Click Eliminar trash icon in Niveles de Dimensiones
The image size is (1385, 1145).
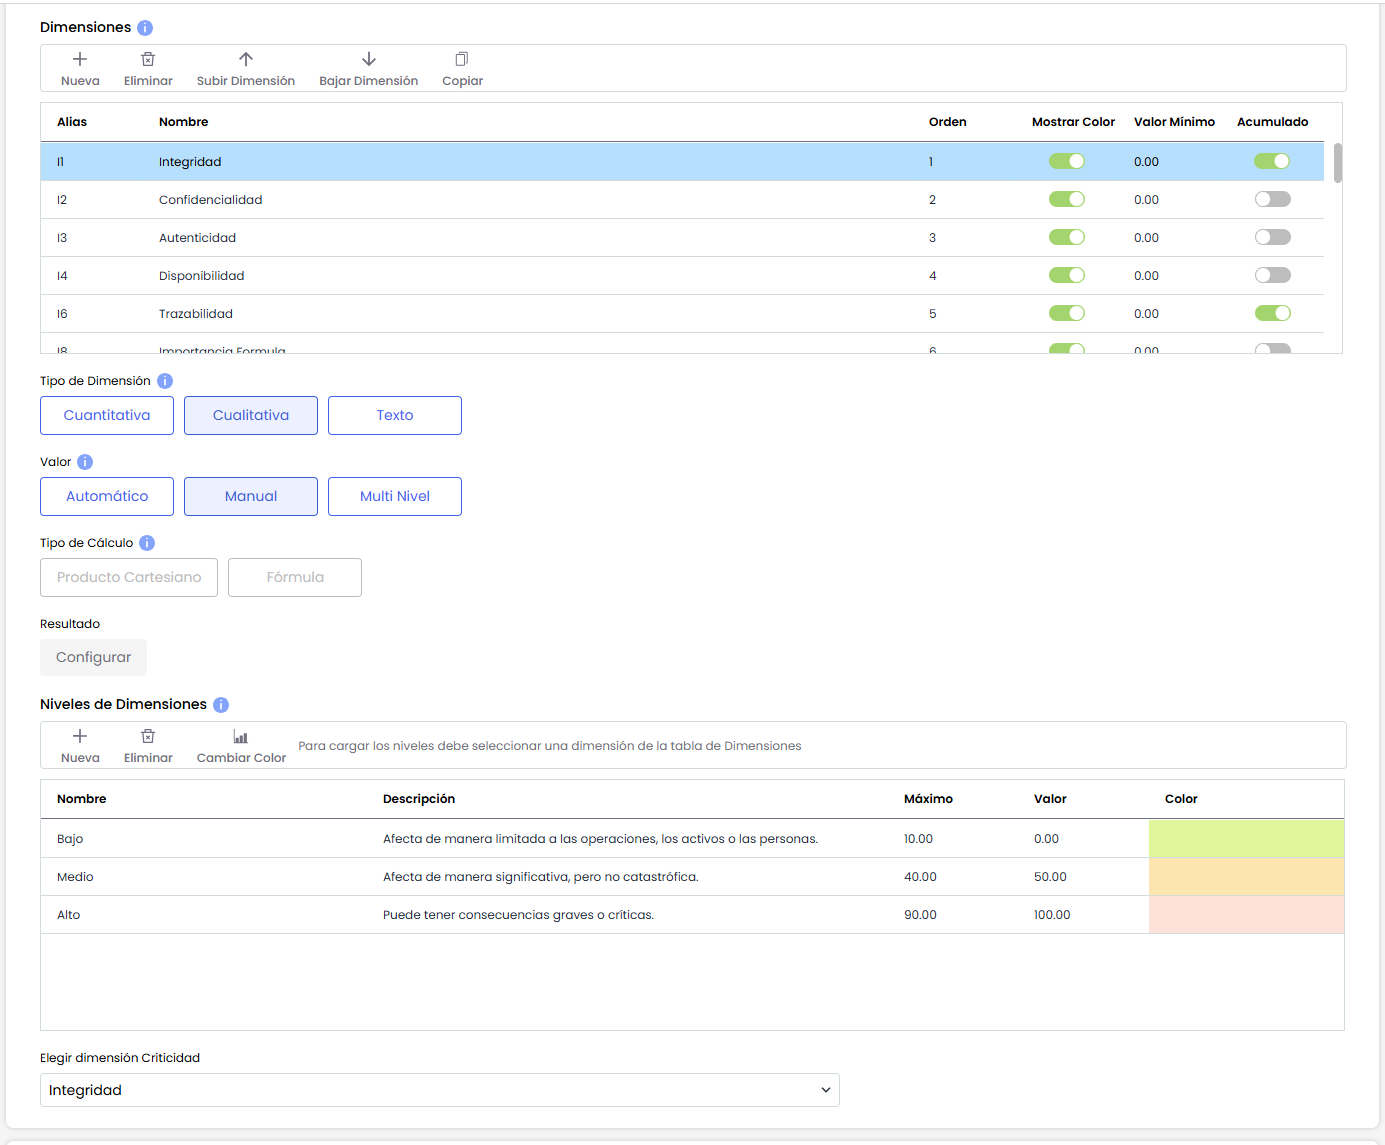click(148, 737)
